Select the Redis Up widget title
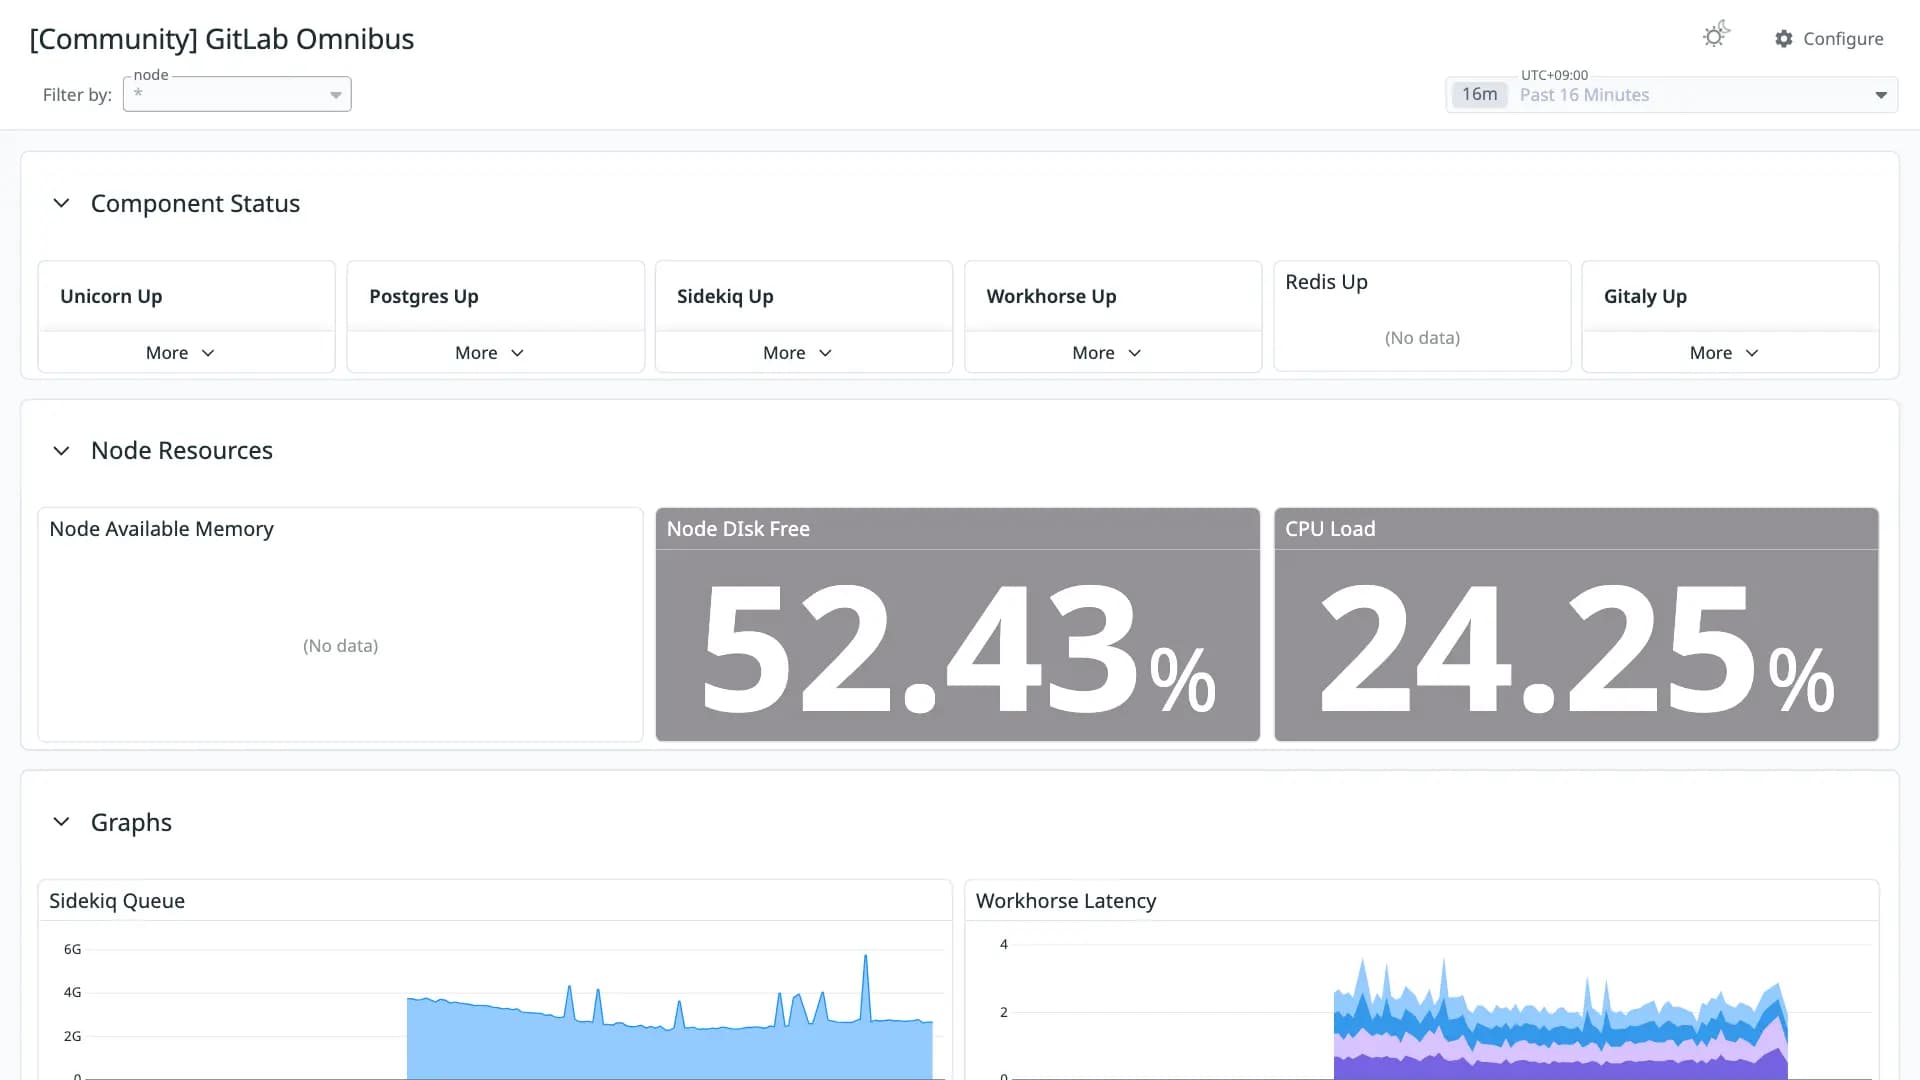 coord(1326,282)
